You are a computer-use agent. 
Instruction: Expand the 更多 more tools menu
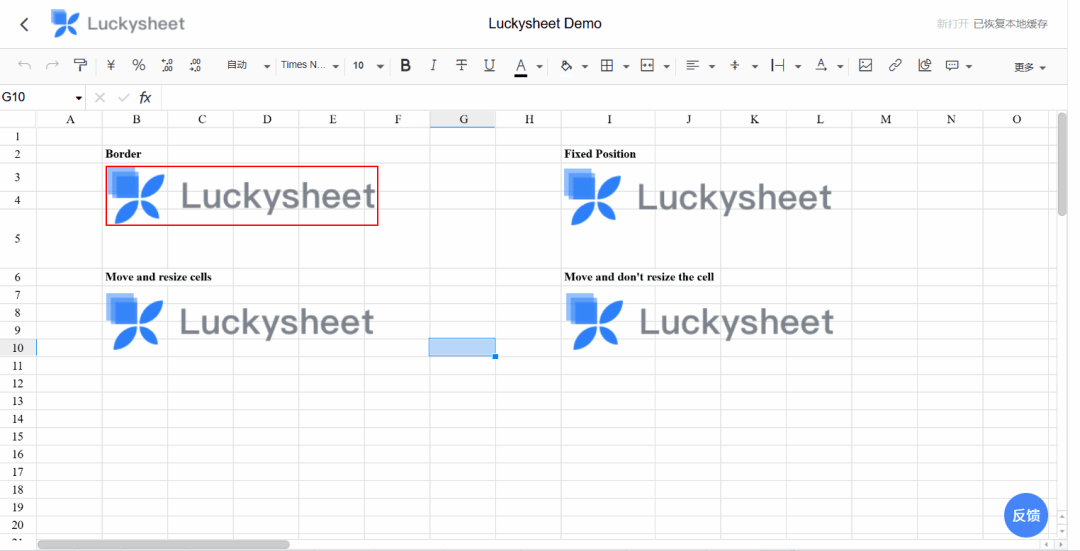(1030, 67)
